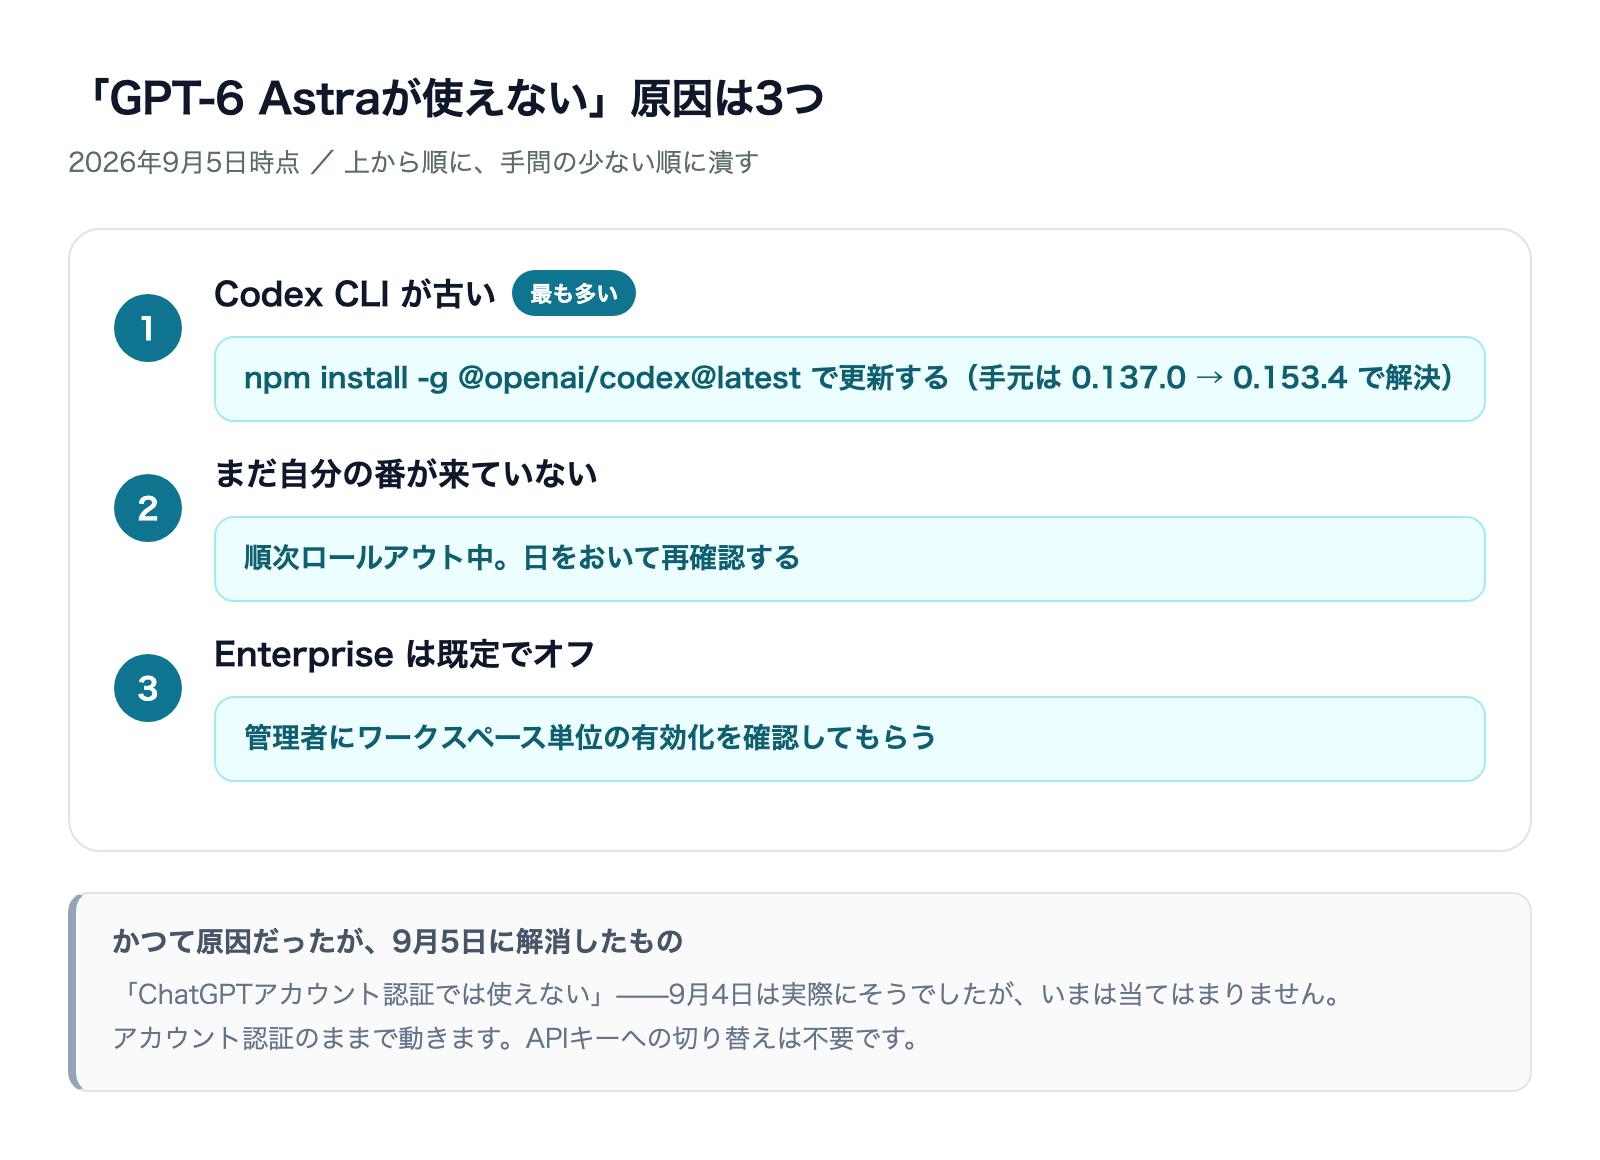The width and height of the screenshot is (1600, 1160).
Task: Click the line starting アカウント認証のままで動きます
Action: pyautogui.click(x=516, y=1038)
